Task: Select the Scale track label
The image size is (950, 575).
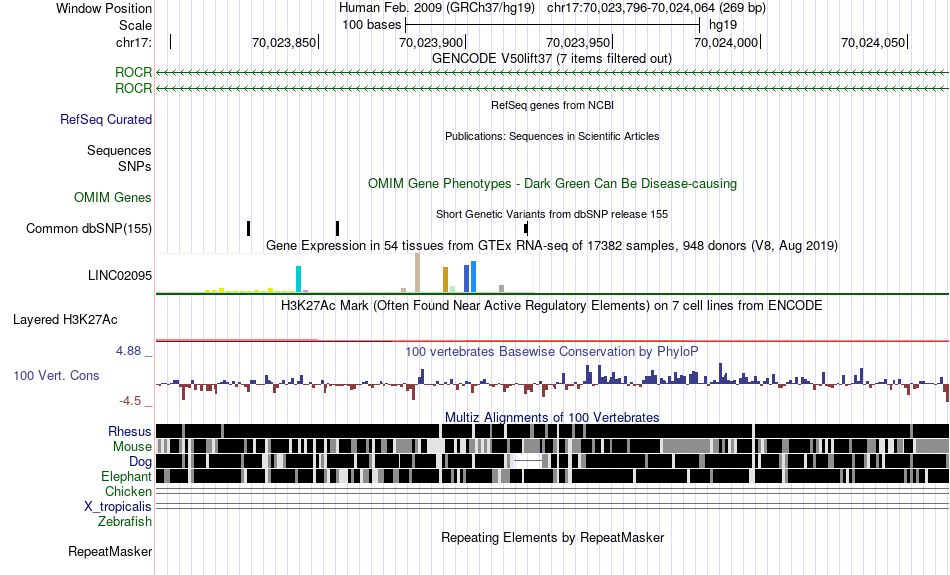Action: 135,25
